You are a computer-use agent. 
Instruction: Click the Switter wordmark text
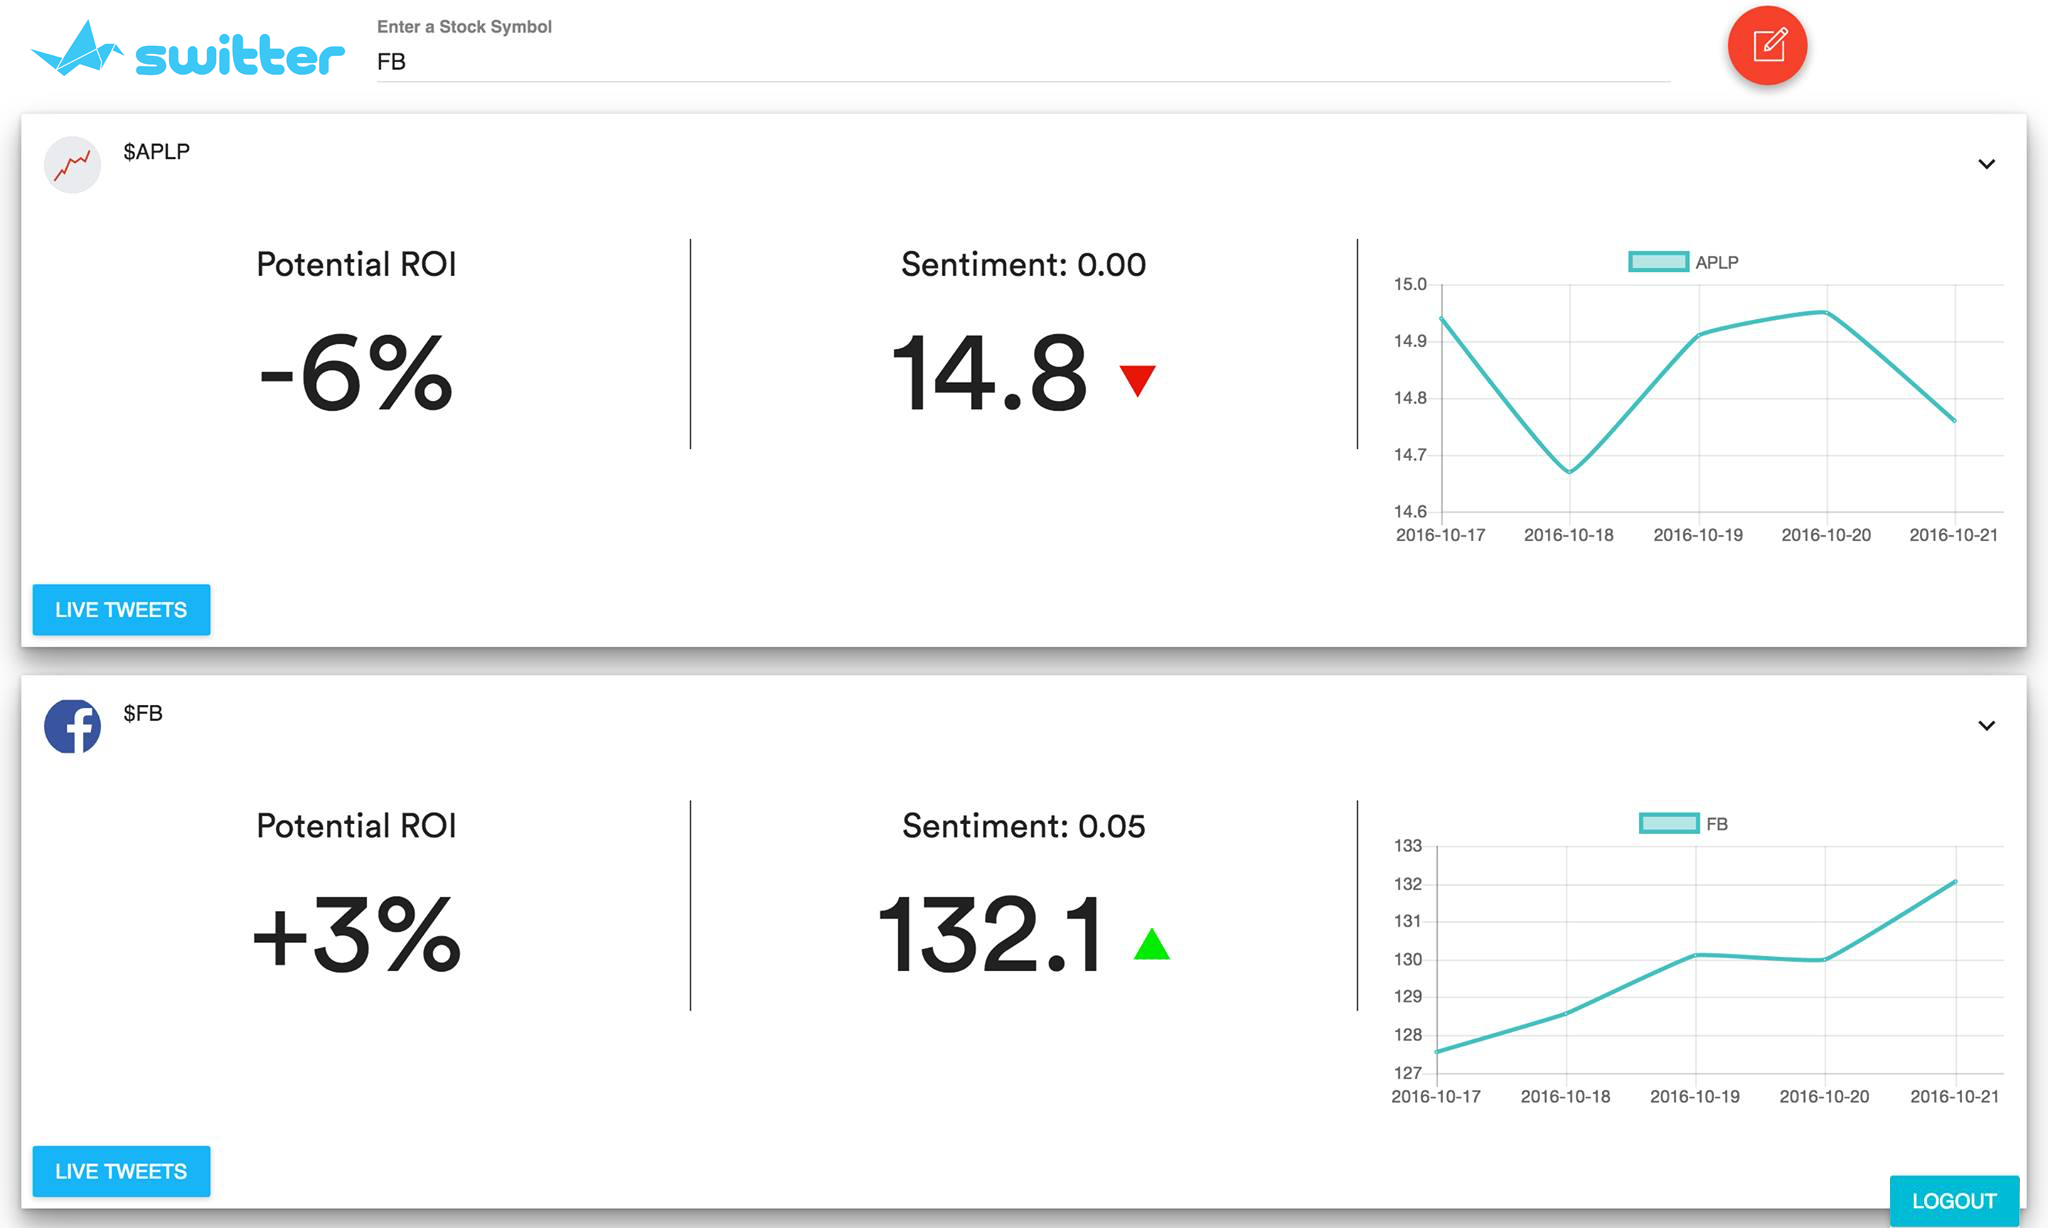[240, 57]
